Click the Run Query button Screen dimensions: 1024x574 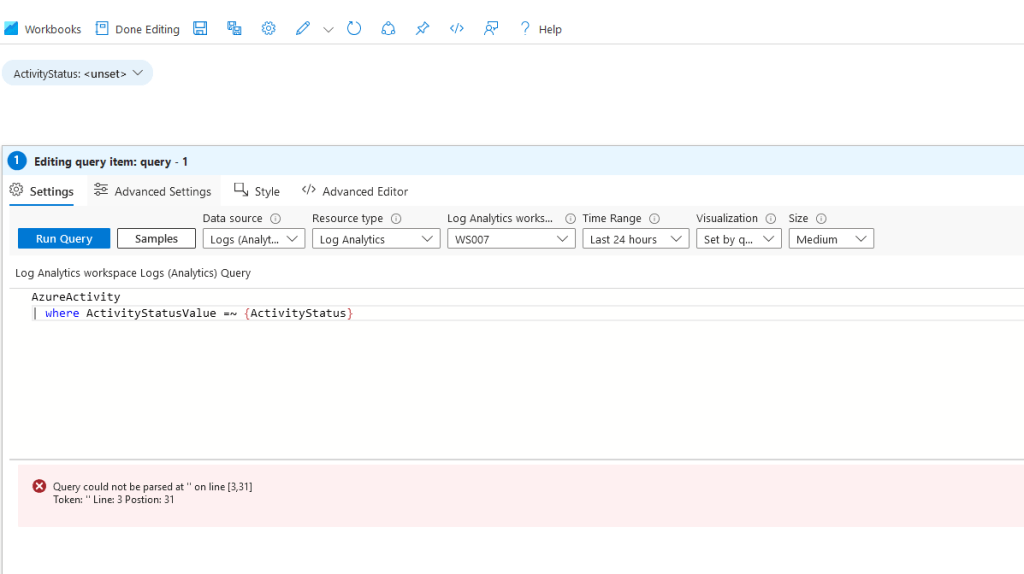click(64, 239)
